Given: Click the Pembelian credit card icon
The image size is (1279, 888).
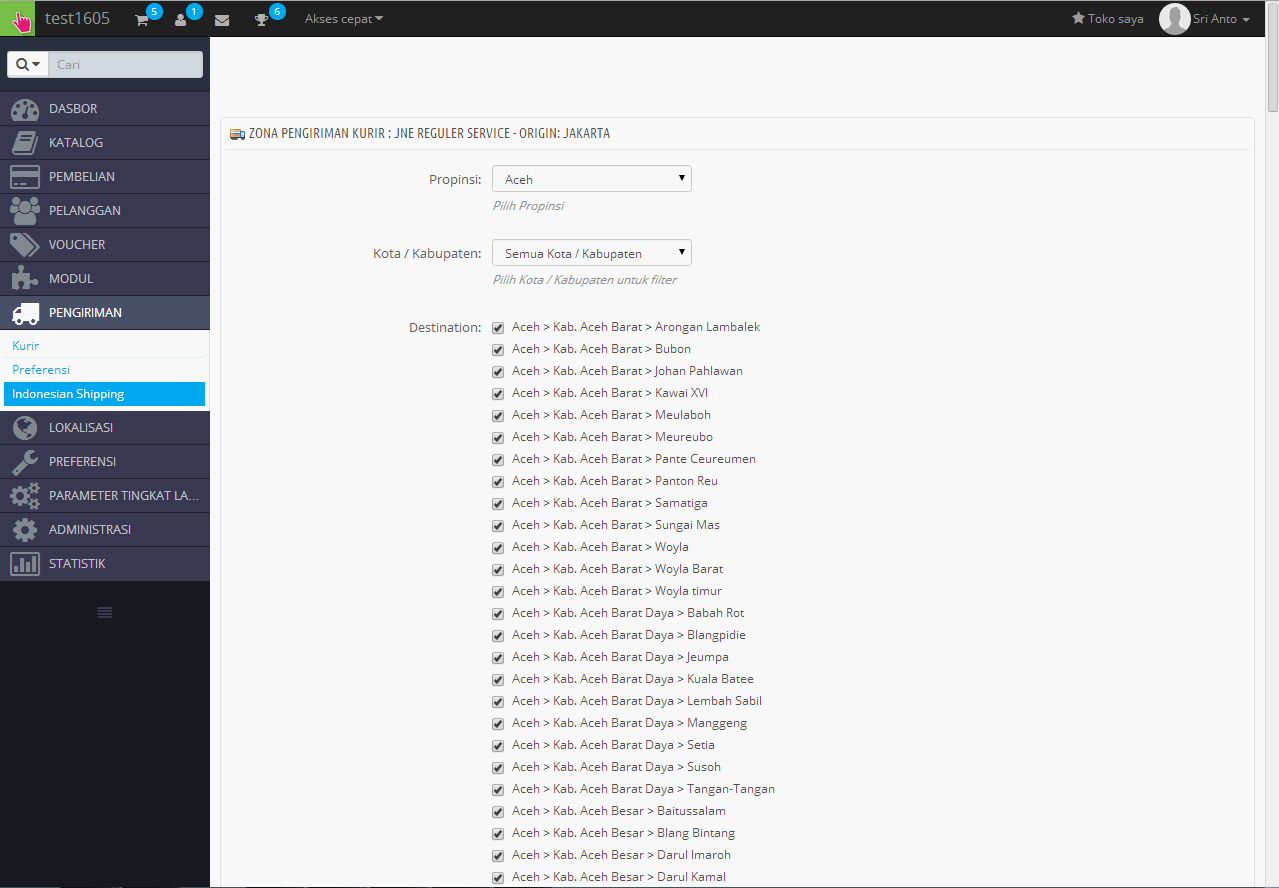Looking at the screenshot, I should [25, 177].
